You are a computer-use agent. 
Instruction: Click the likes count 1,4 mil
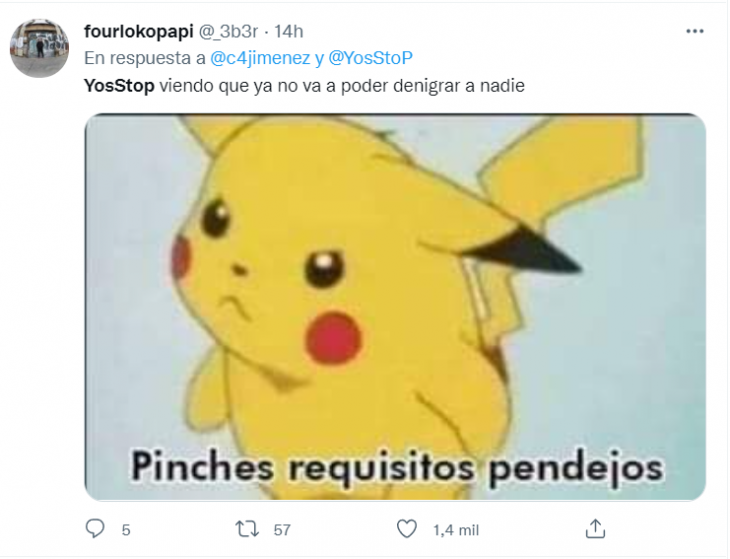pyautogui.click(x=456, y=530)
